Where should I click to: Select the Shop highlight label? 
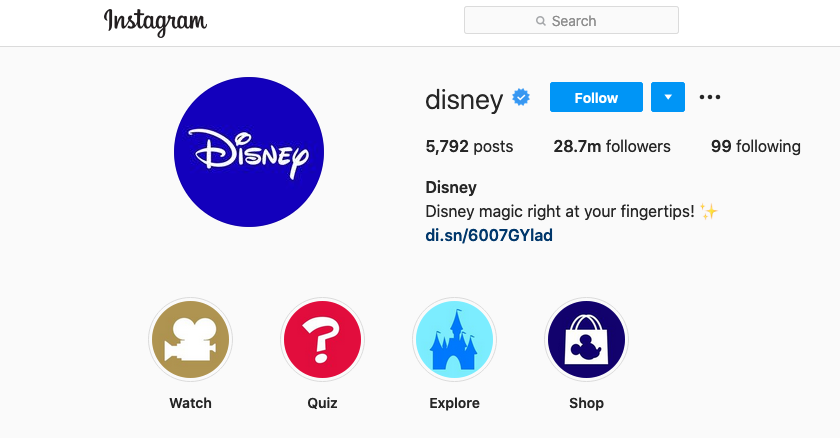pyautogui.click(x=586, y=403)
